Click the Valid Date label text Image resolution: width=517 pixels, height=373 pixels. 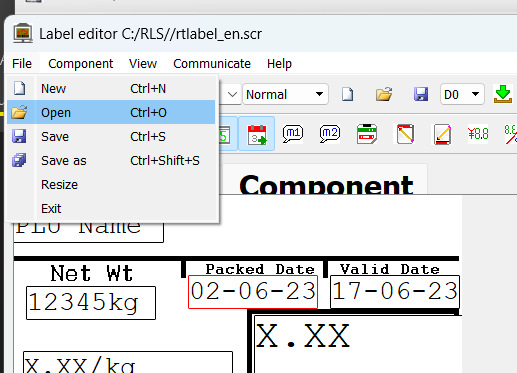[390, 269]
